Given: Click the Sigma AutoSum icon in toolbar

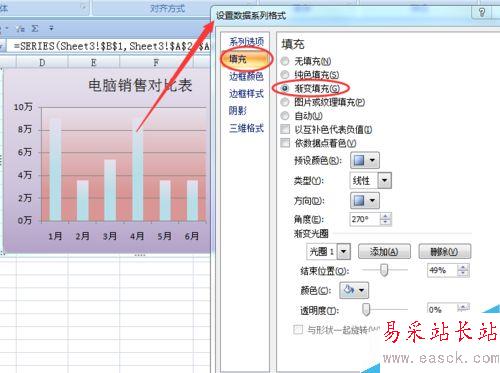Looking at the screenshot, I should (35, 29).
